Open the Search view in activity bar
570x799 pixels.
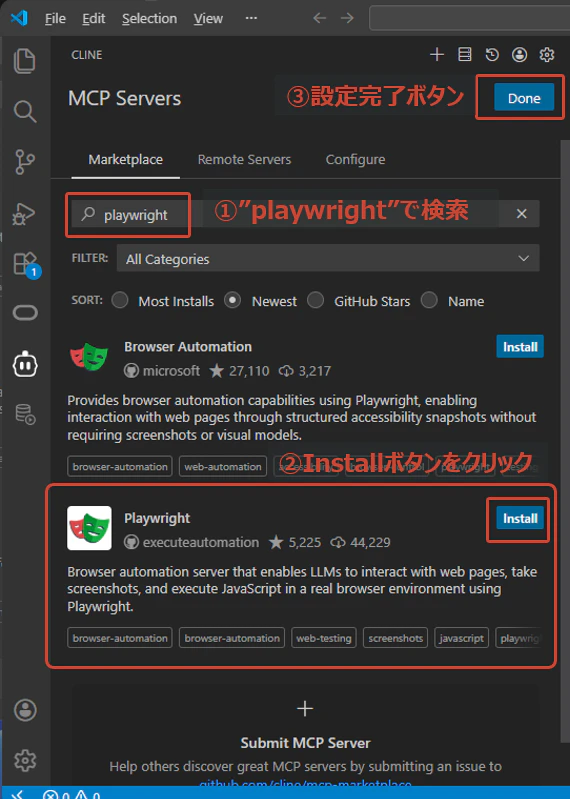[24, 111]
